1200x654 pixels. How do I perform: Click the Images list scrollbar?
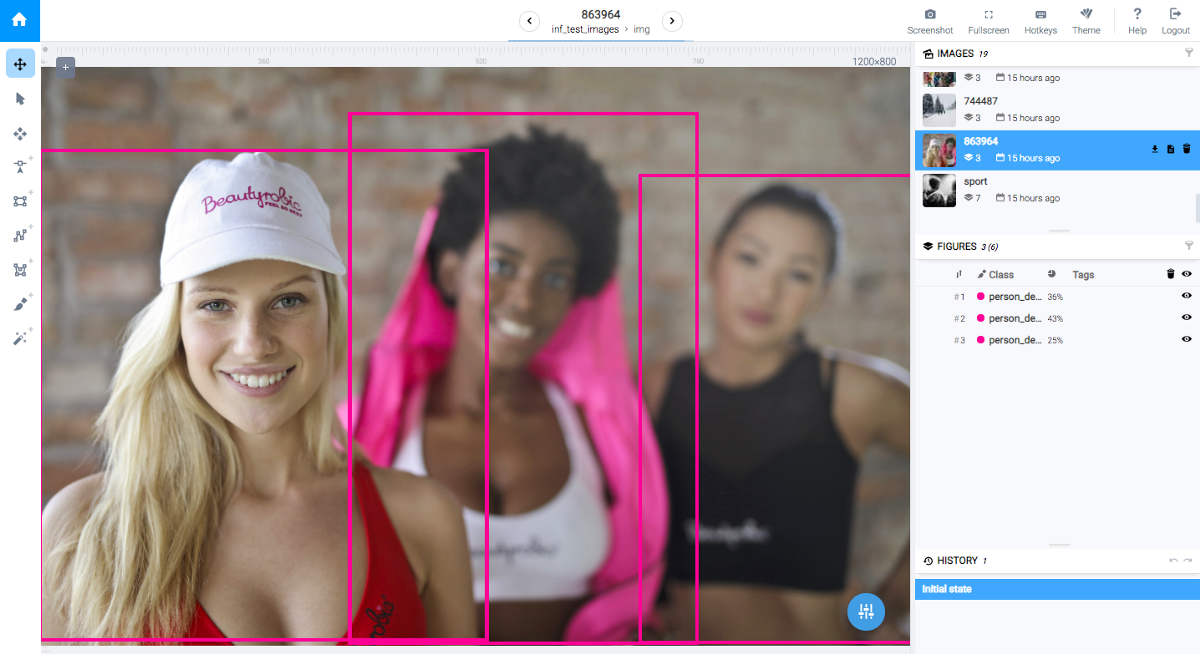pos(1197,208)
